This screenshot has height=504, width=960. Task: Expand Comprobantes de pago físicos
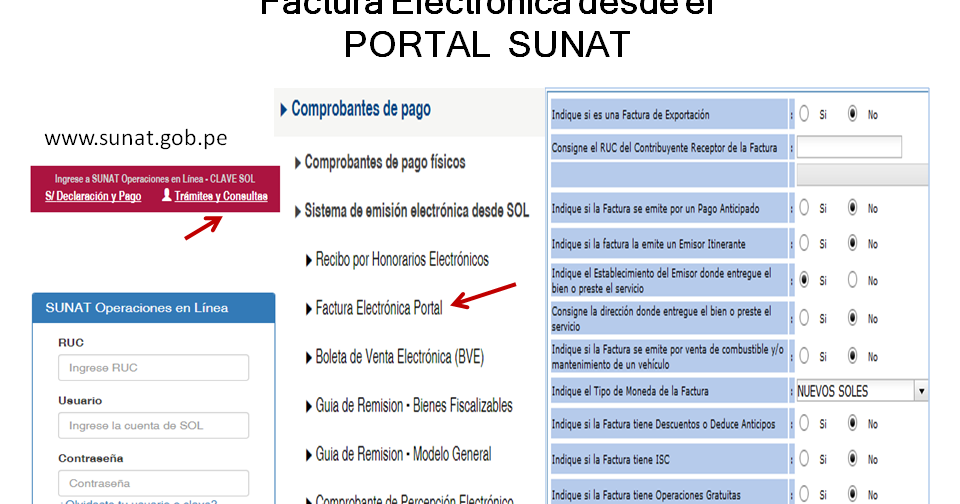pyautogui.click(x=380, y=162)
